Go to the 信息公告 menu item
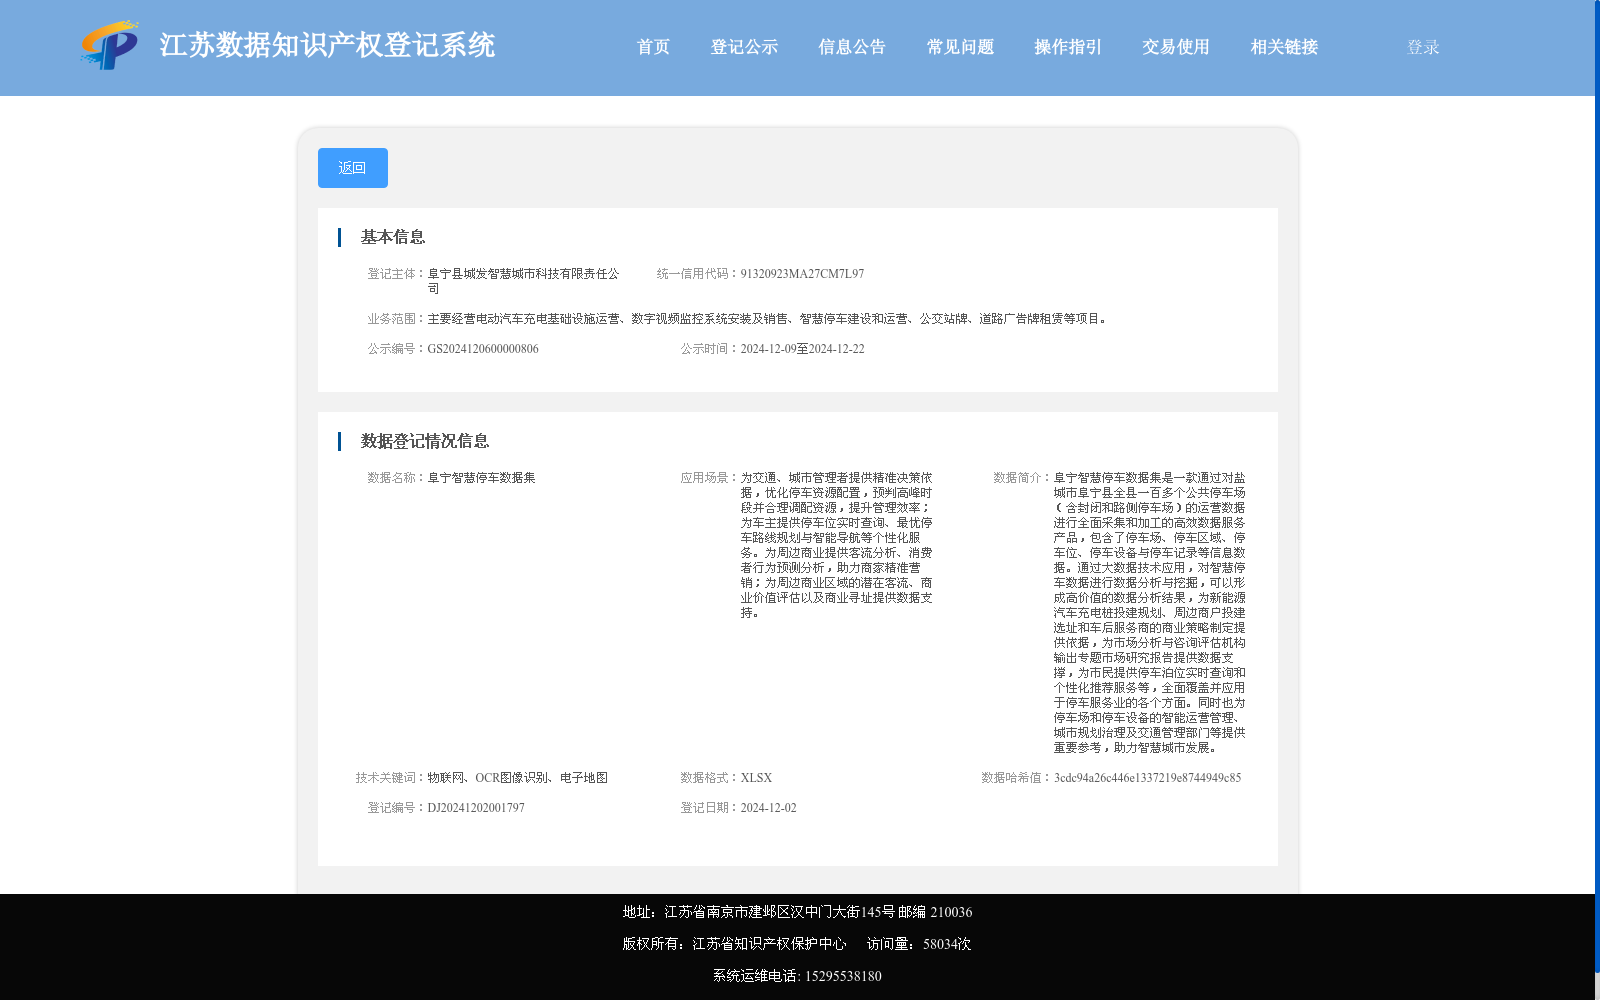 pos(852,47)
